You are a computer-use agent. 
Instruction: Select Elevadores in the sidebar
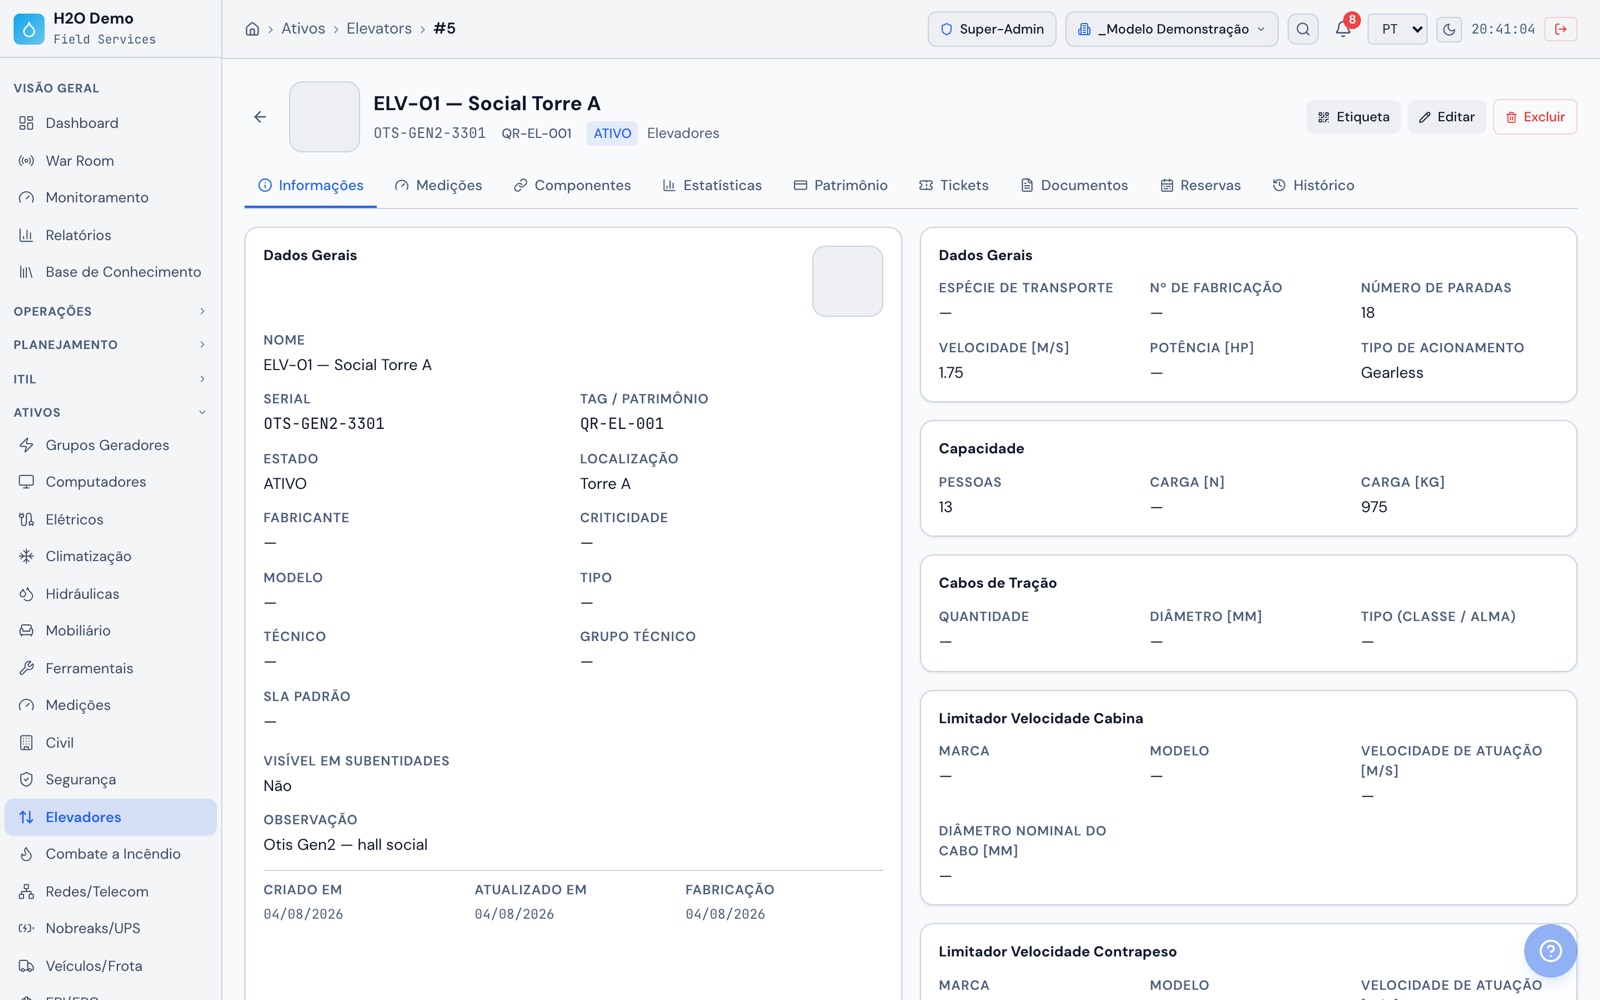click(111, 817)
